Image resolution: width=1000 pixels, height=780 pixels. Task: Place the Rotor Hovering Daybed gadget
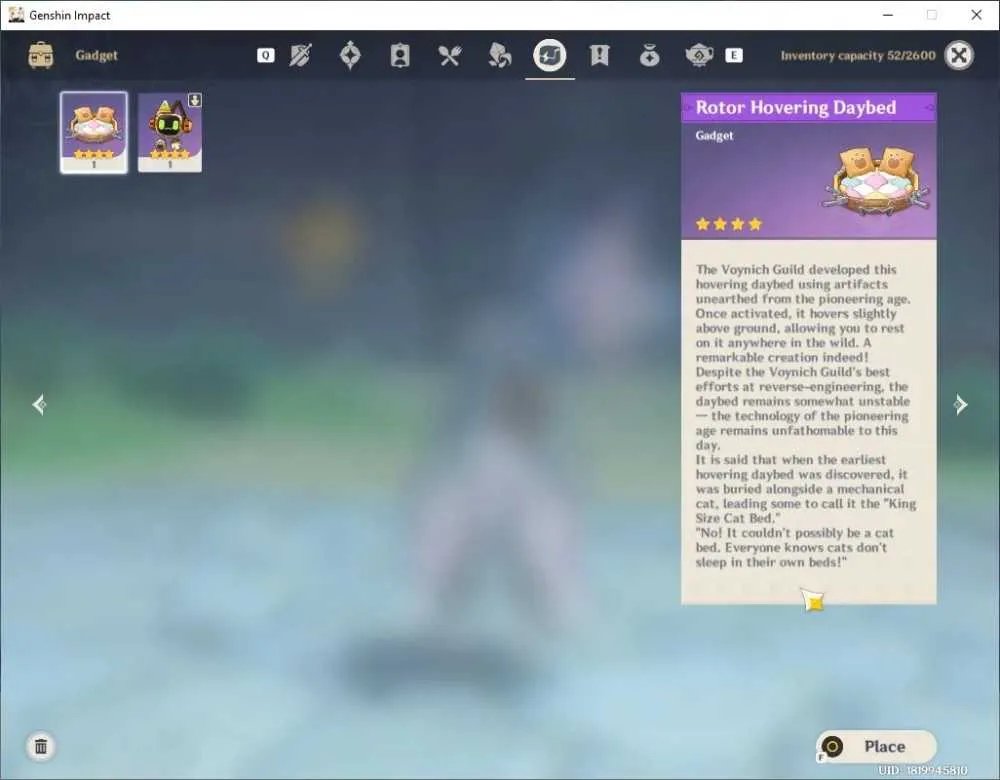[x=876, y=746]
